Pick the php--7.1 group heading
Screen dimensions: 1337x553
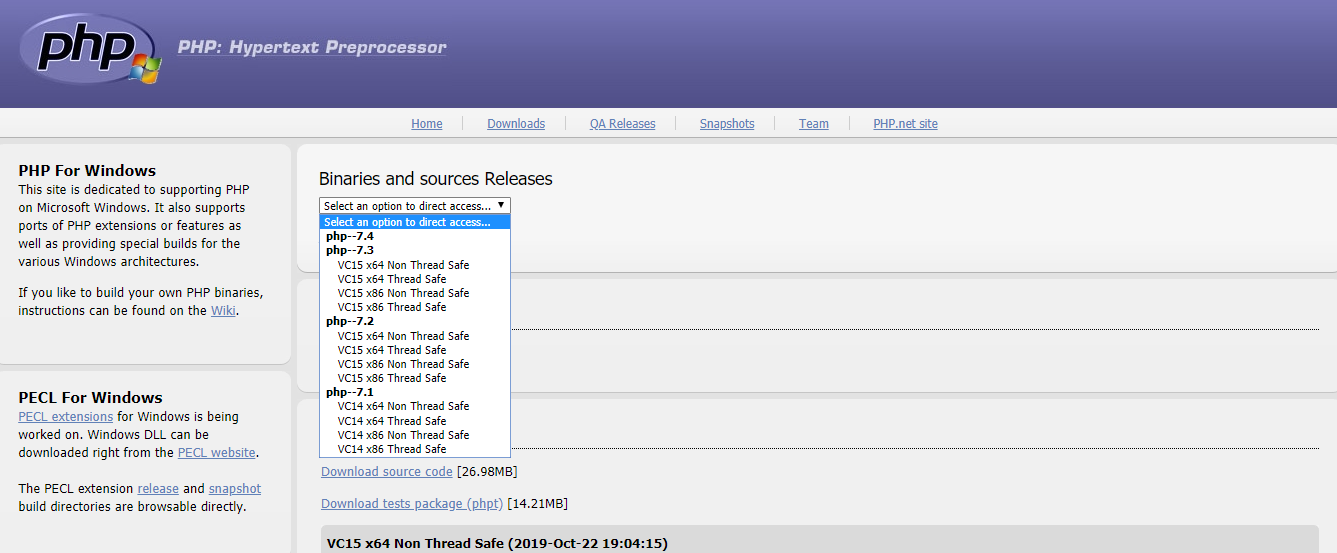coord(415,392)
